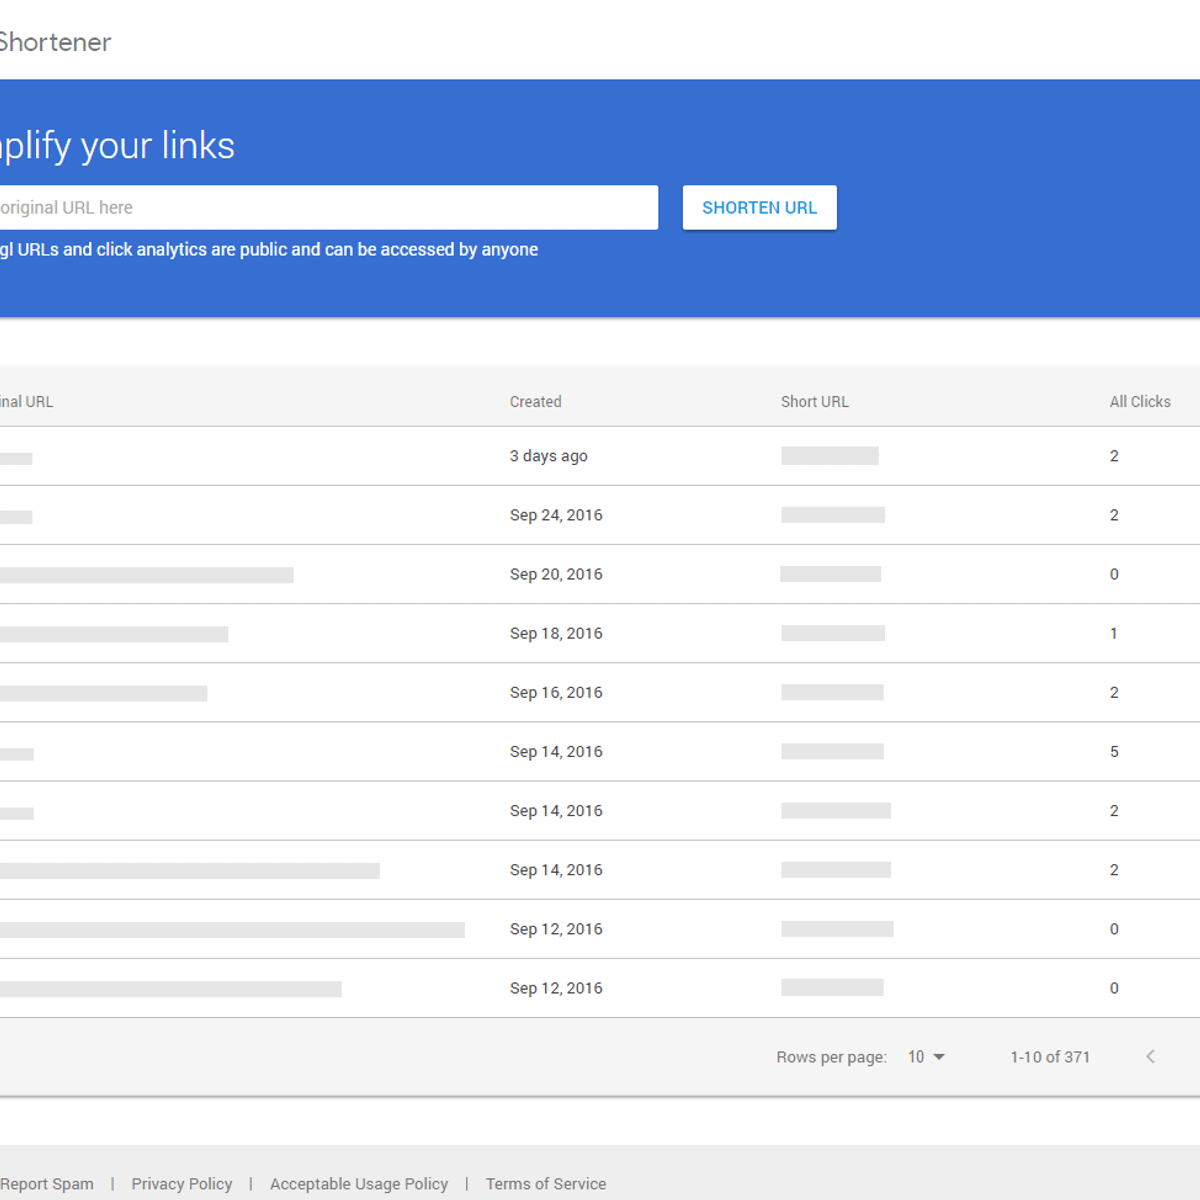Go to previous page using chevron arrow

[x=1150, y=1057]
